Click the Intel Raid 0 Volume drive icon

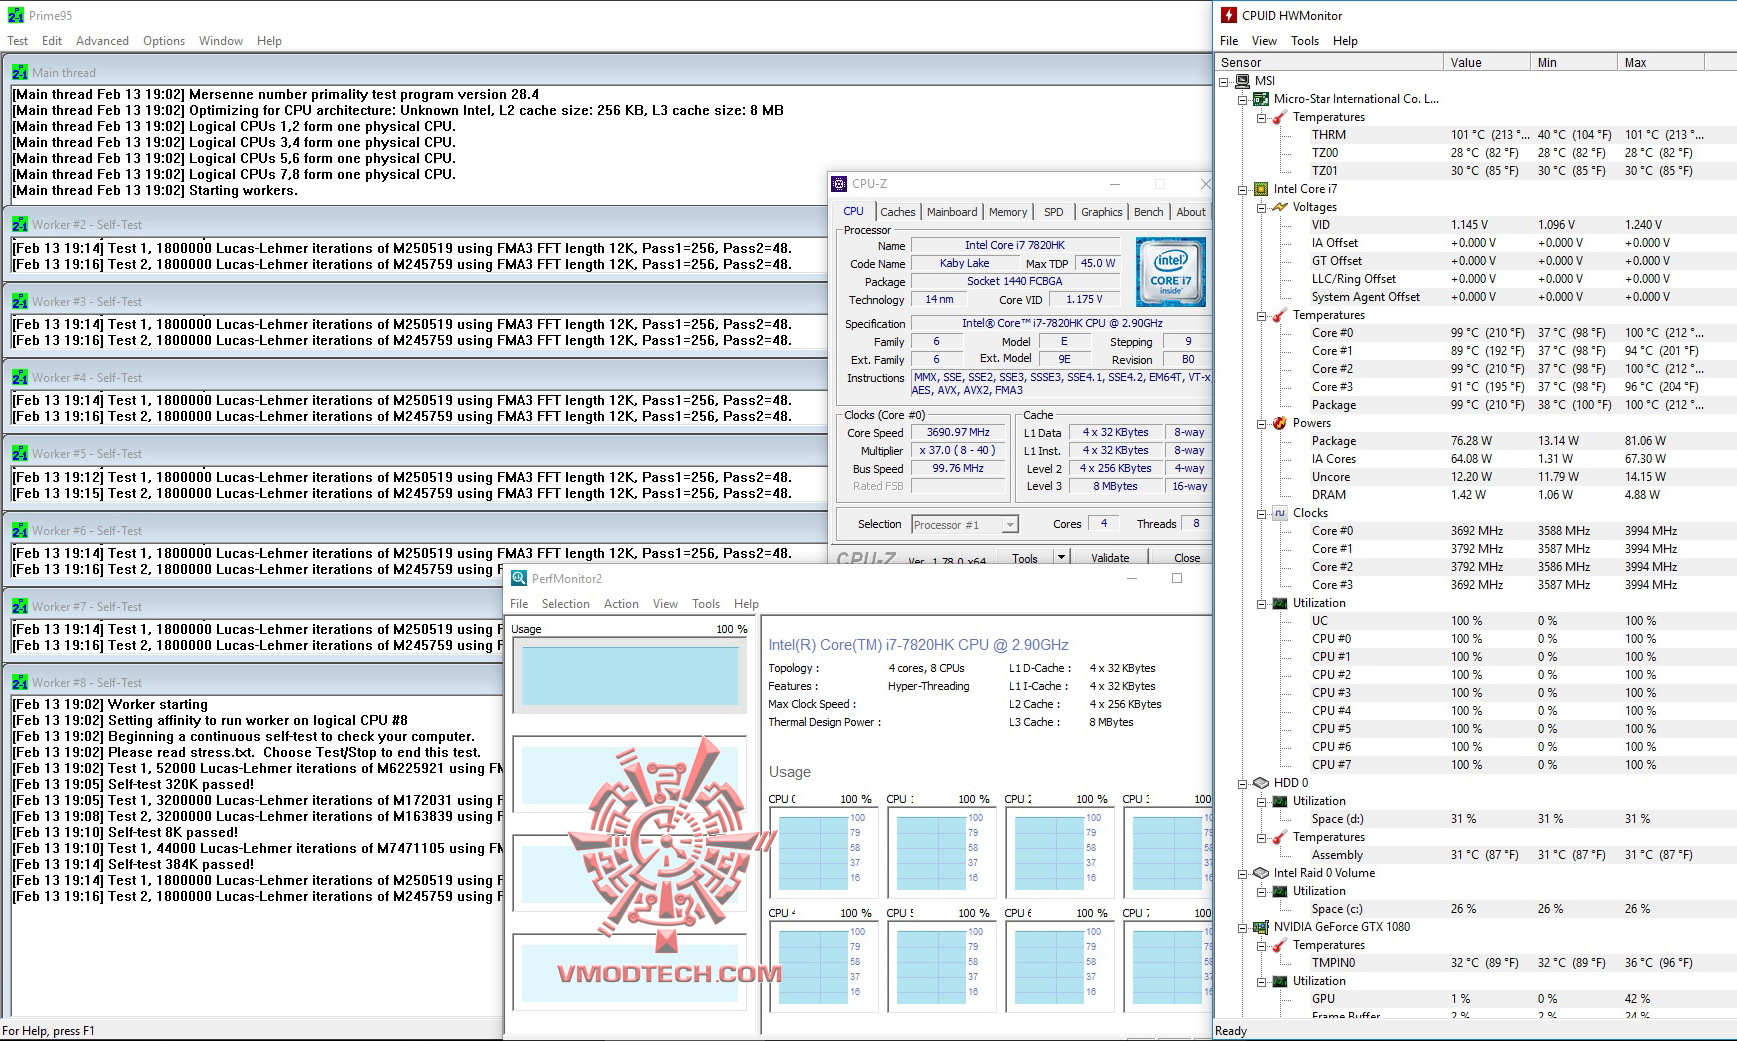(x=1261, y=873)
